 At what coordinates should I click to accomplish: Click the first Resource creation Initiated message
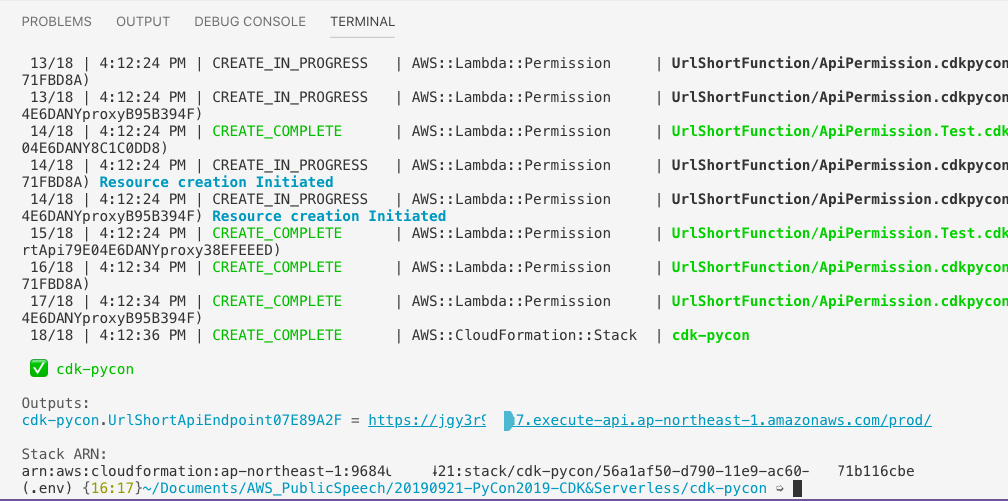(216, 182)
